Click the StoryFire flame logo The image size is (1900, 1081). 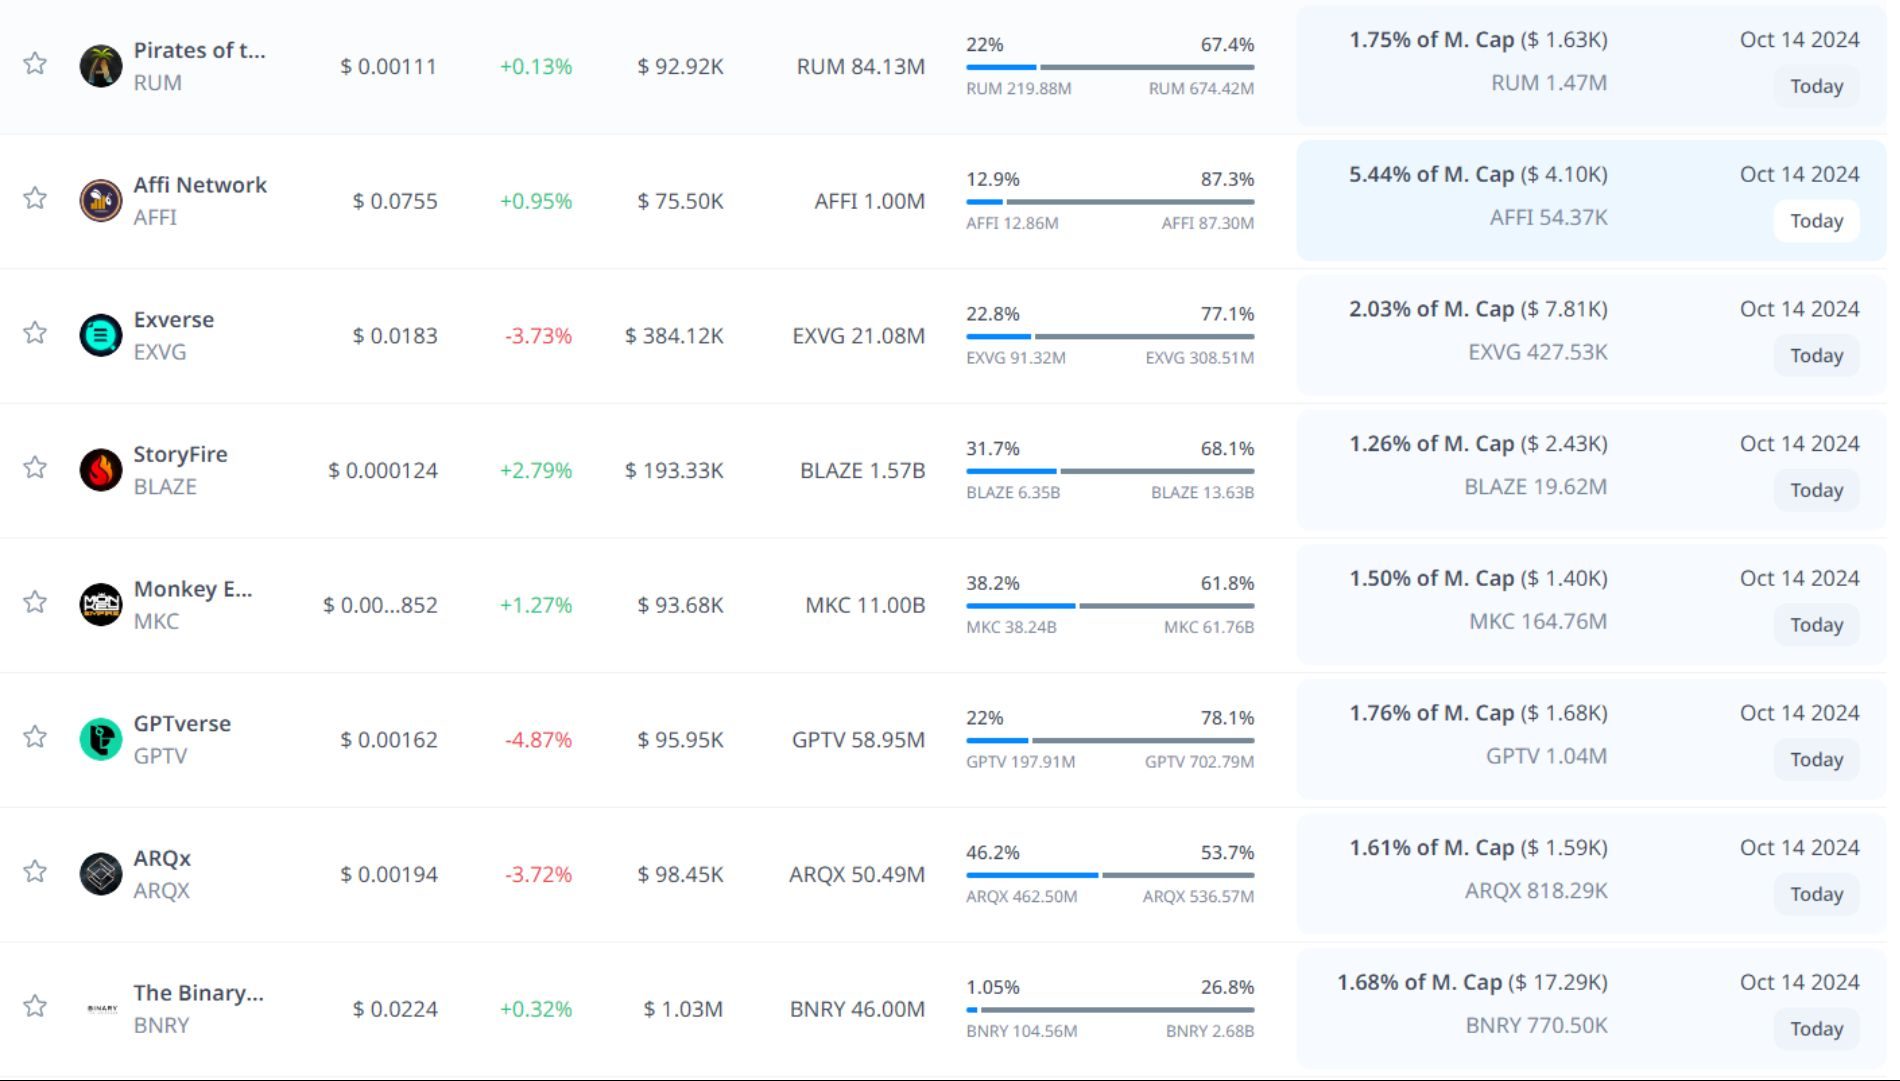(101, 470)
